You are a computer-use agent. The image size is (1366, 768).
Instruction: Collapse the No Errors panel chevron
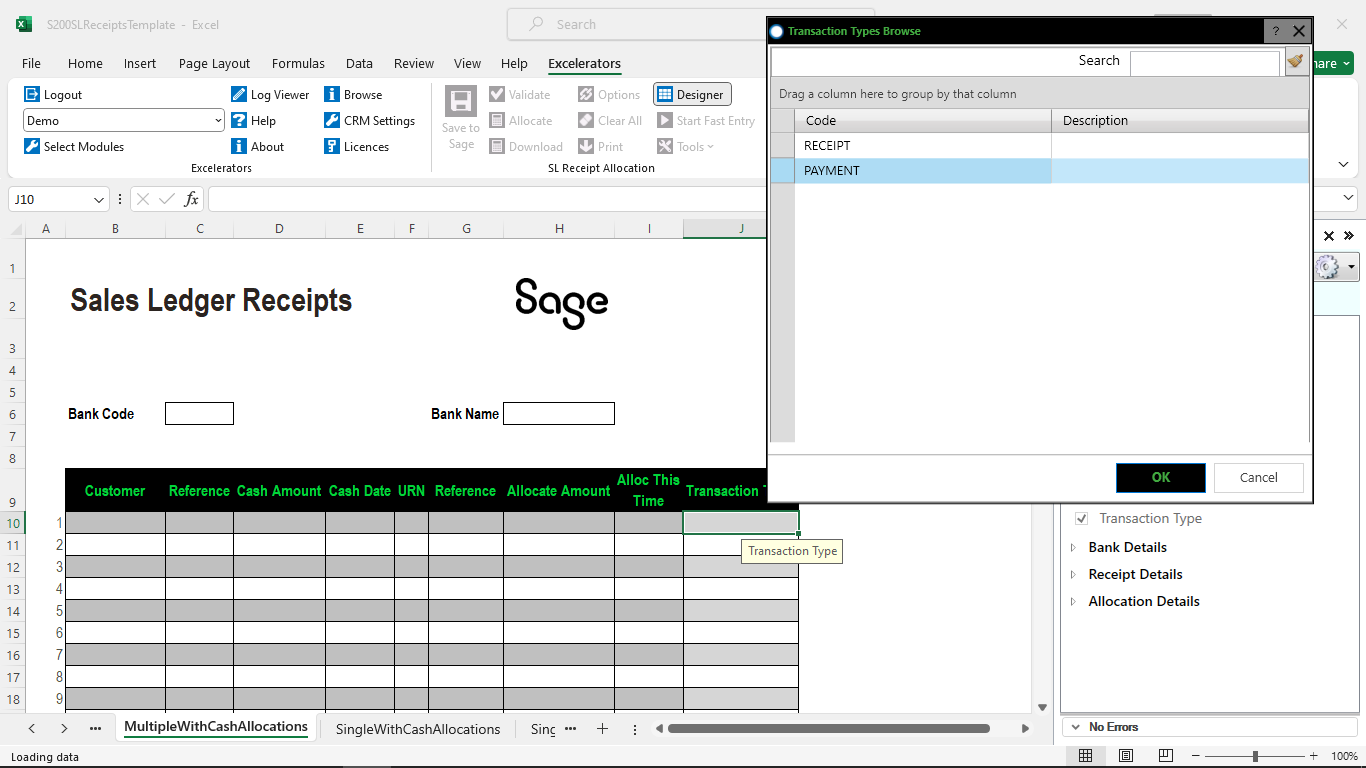pyautogui.click(x=1076, y=727)
